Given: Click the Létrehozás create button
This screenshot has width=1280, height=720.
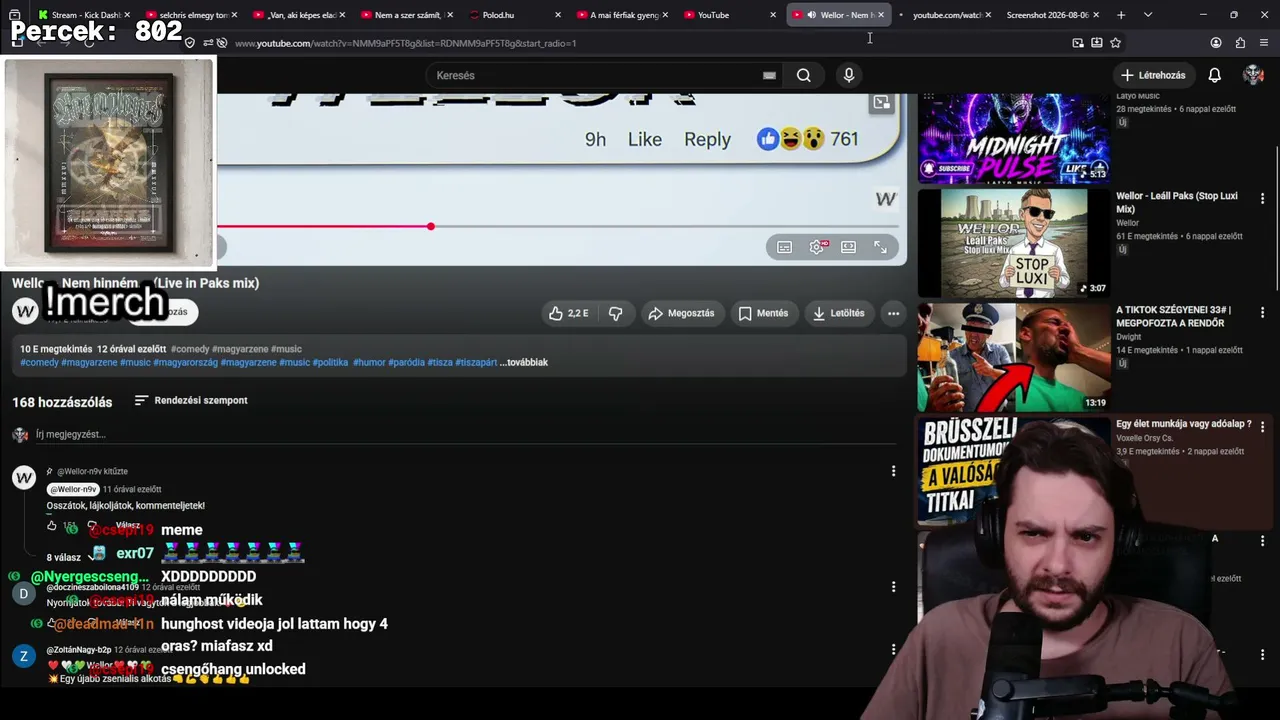Looking at the screenshot, I should pyautogui.click(x=1154, y=75).
